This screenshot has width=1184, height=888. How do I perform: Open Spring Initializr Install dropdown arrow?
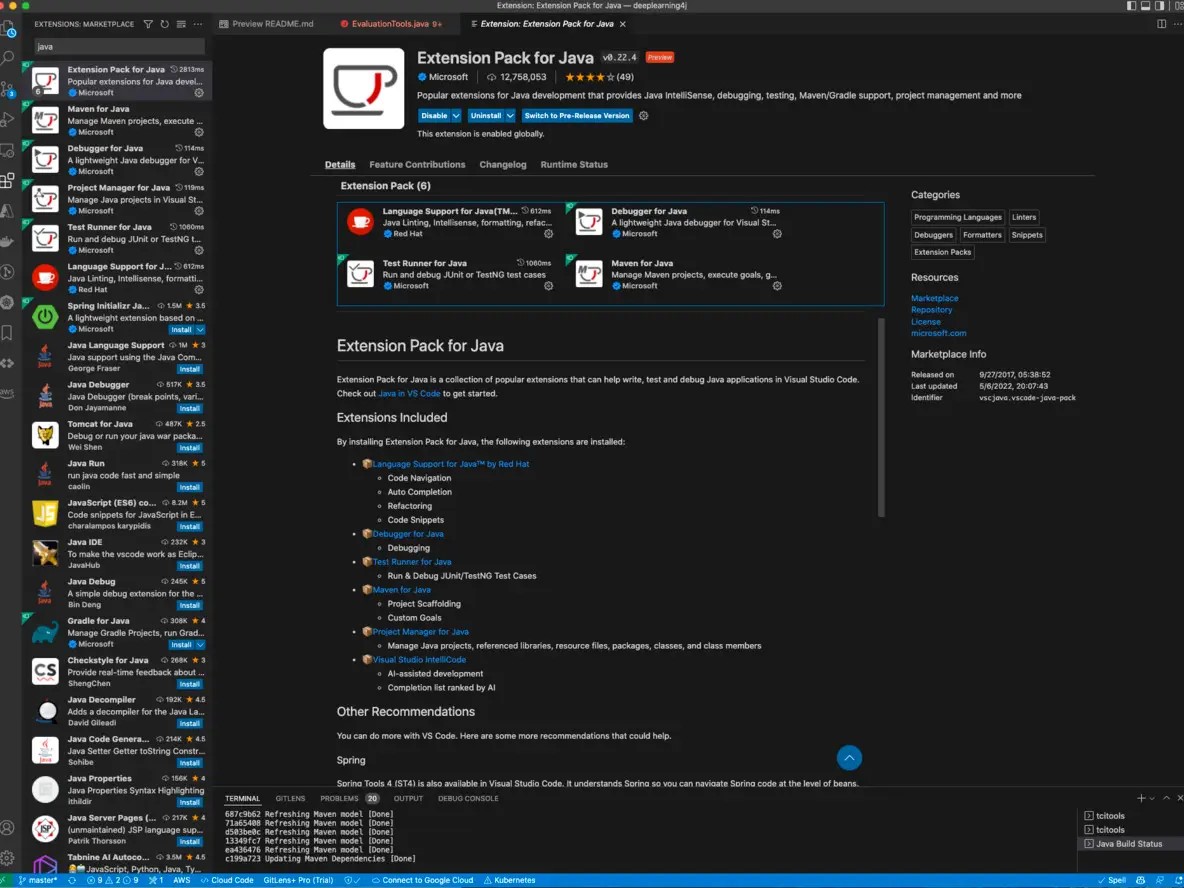point(200,329)
